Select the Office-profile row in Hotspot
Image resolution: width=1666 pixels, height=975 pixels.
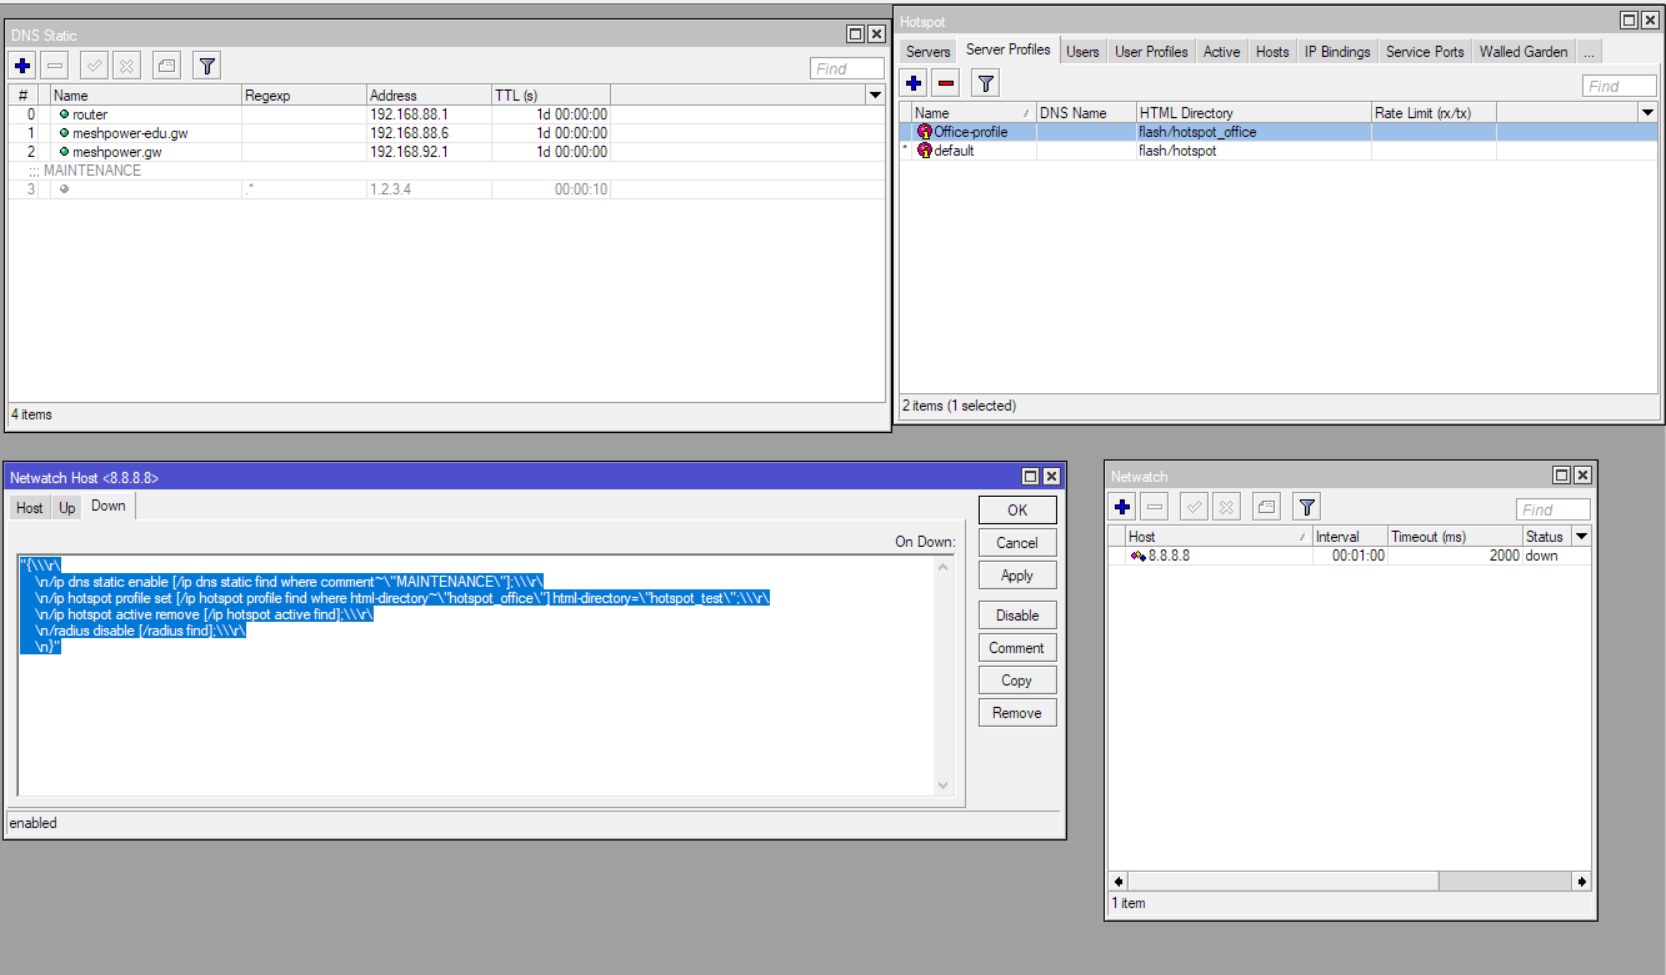1278,132
